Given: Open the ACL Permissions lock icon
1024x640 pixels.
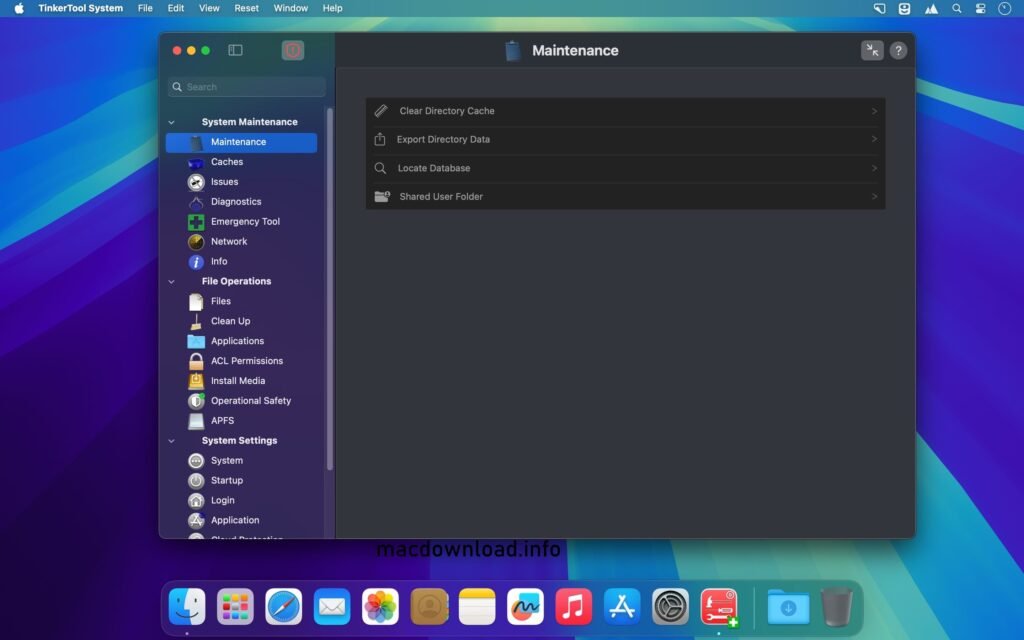Looking at the screenshot, I should coord(196,361).
